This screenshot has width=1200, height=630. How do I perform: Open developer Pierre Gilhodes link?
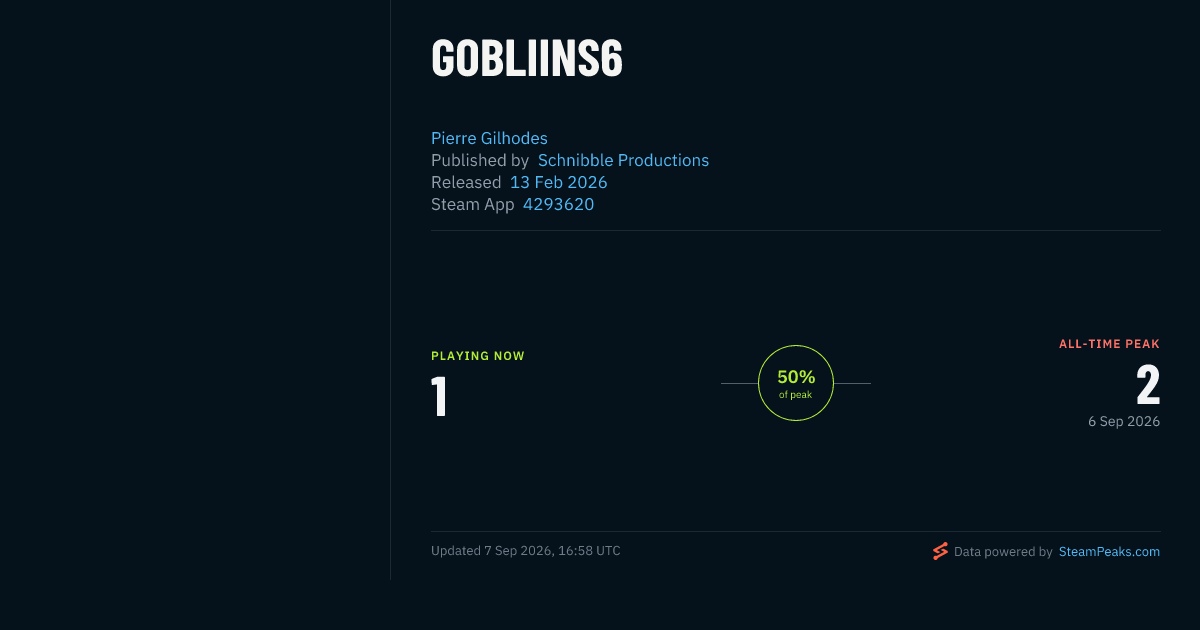489,138
